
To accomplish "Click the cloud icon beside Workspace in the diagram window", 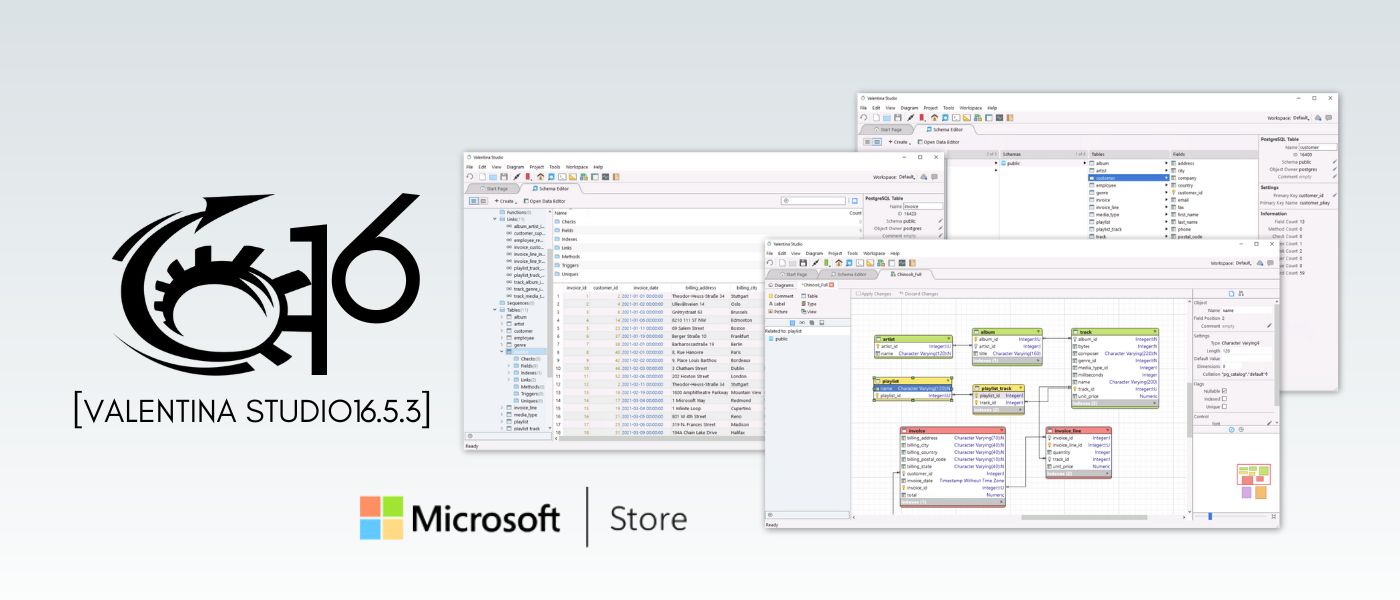I will (x=1260, y=263).
